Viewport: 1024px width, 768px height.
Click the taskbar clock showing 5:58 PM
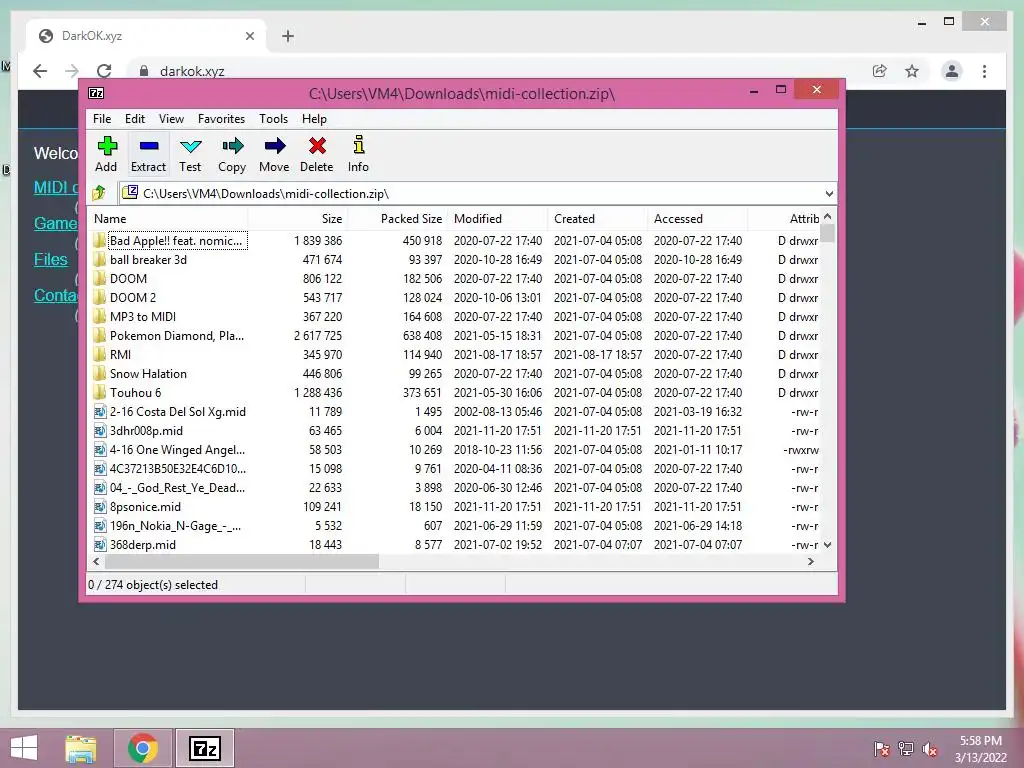click(x=981, y=749)
